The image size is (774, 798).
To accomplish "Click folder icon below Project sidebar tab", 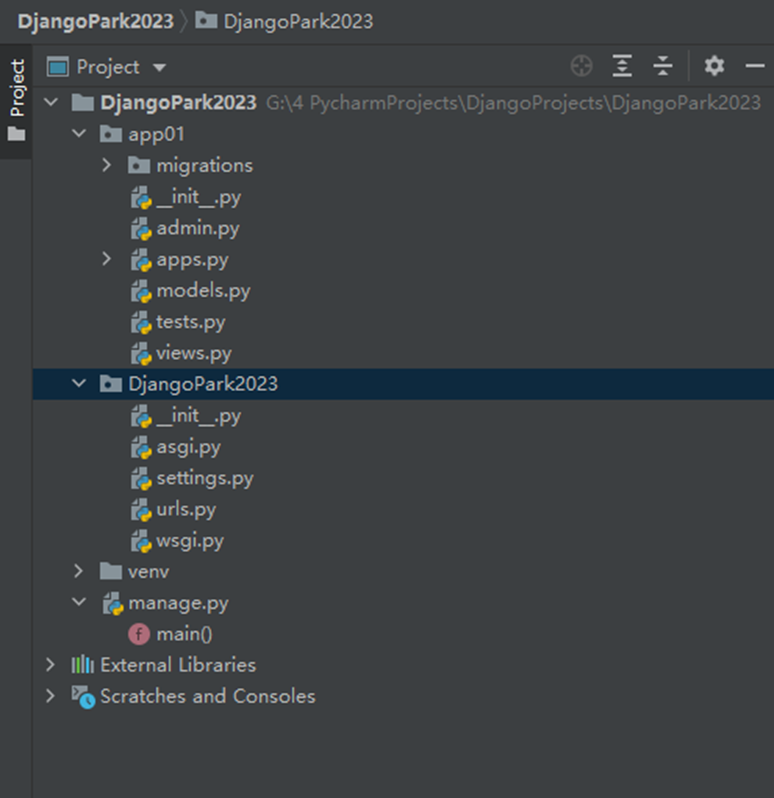I will point(16,134).
